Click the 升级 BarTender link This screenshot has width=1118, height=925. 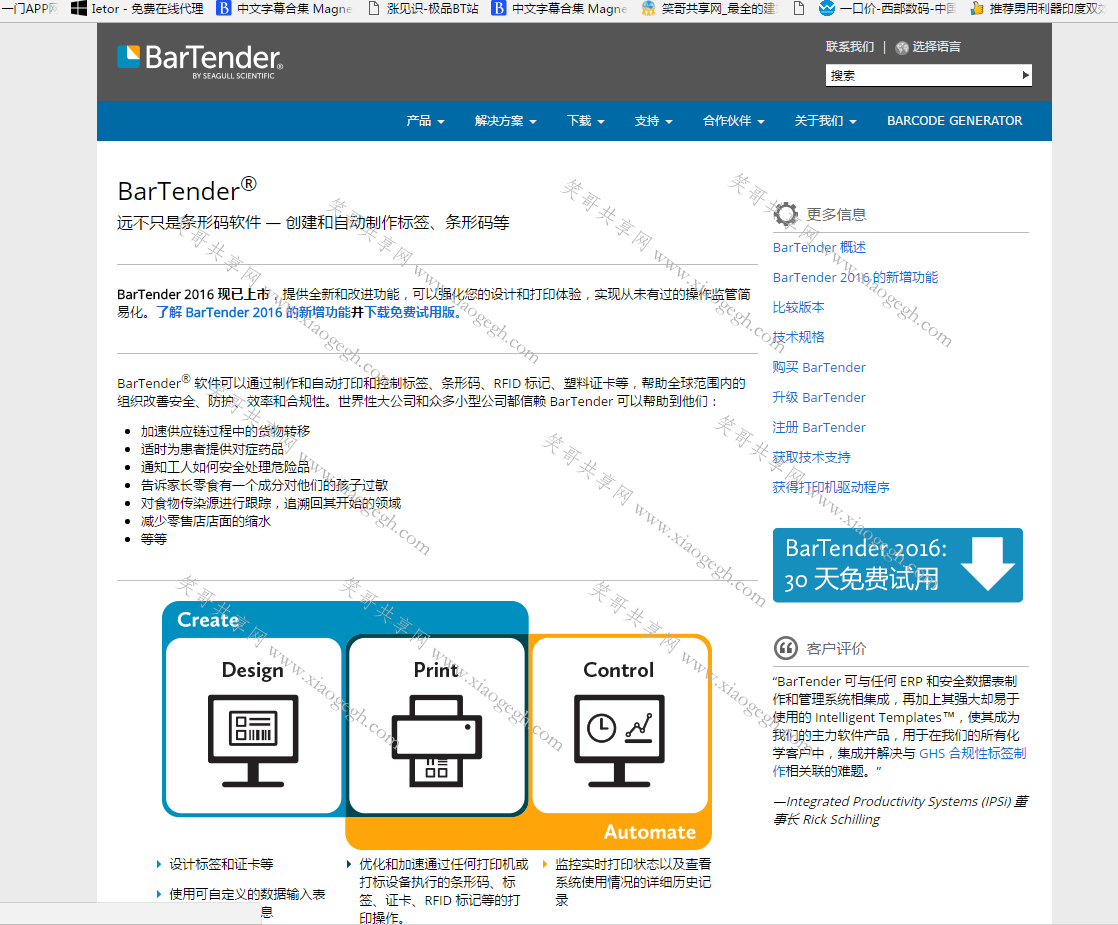click(819, 397)
